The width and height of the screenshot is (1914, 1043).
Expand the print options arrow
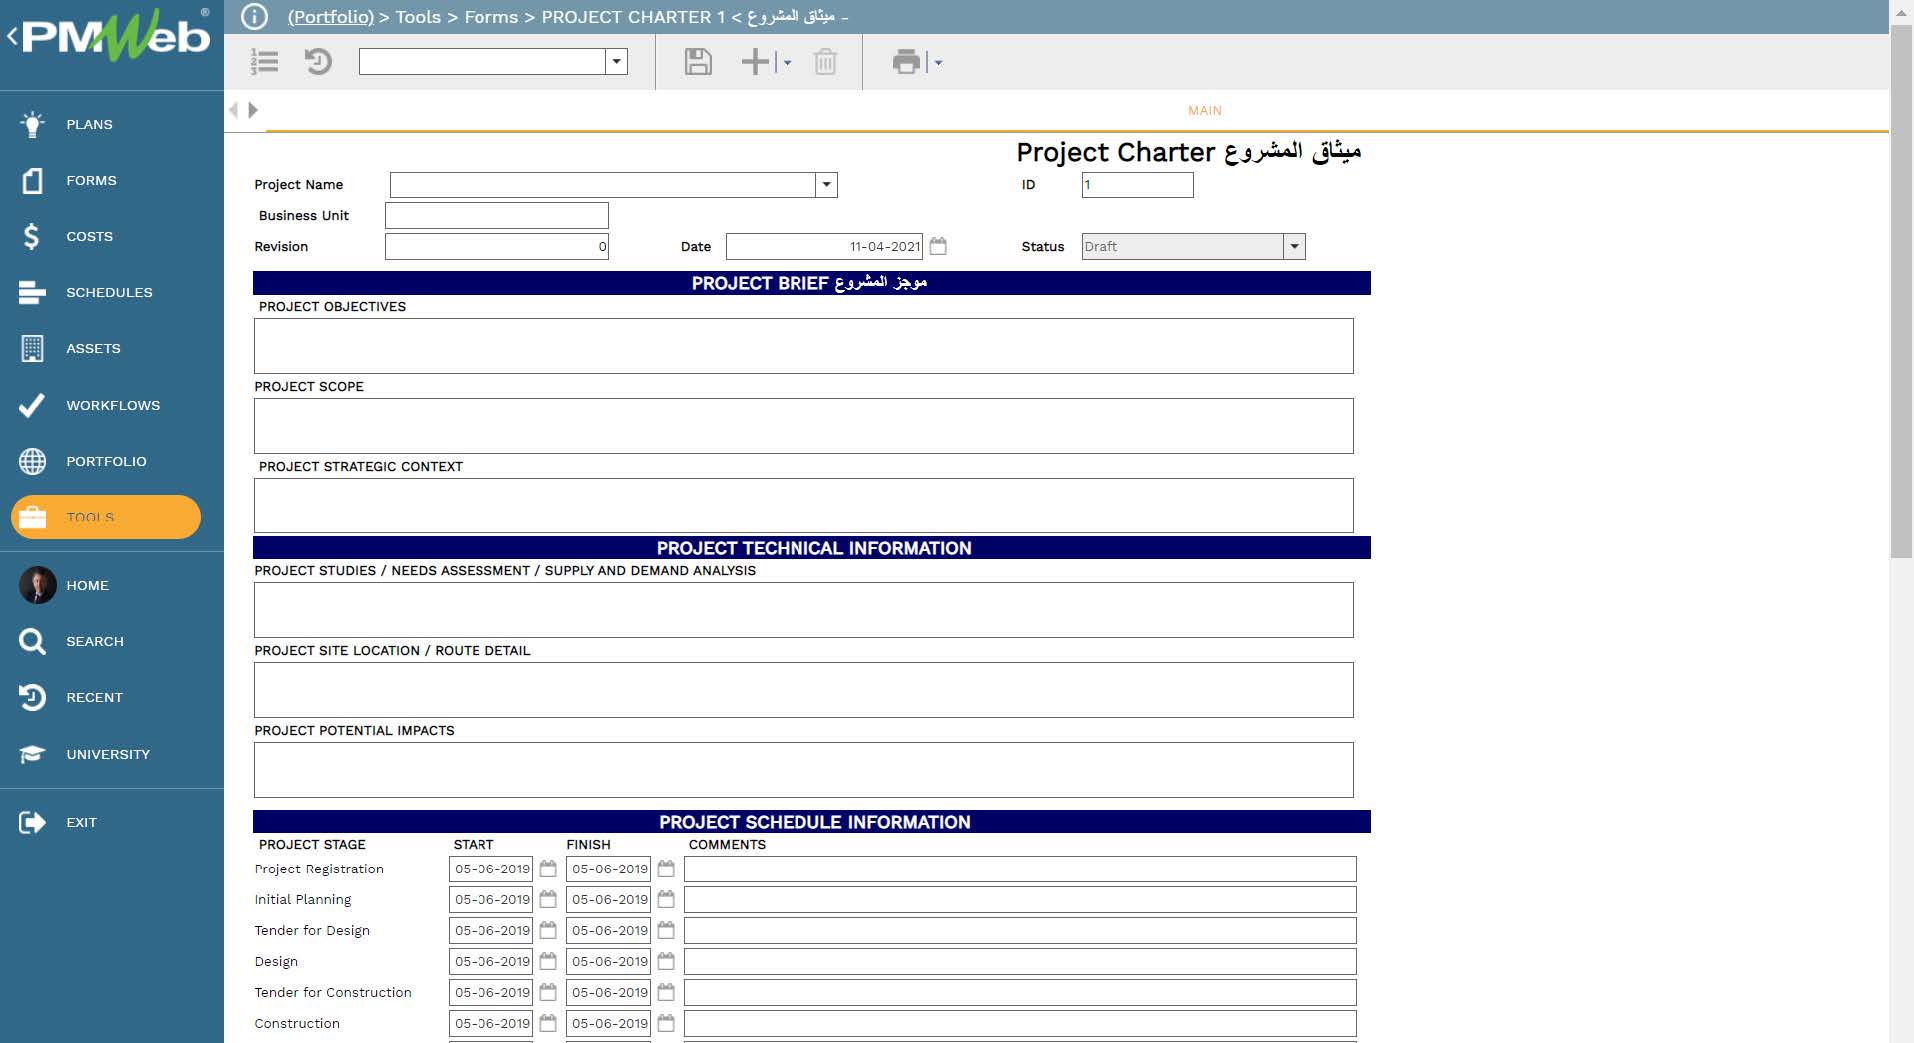pyautogui.click(x=936, y=61)
